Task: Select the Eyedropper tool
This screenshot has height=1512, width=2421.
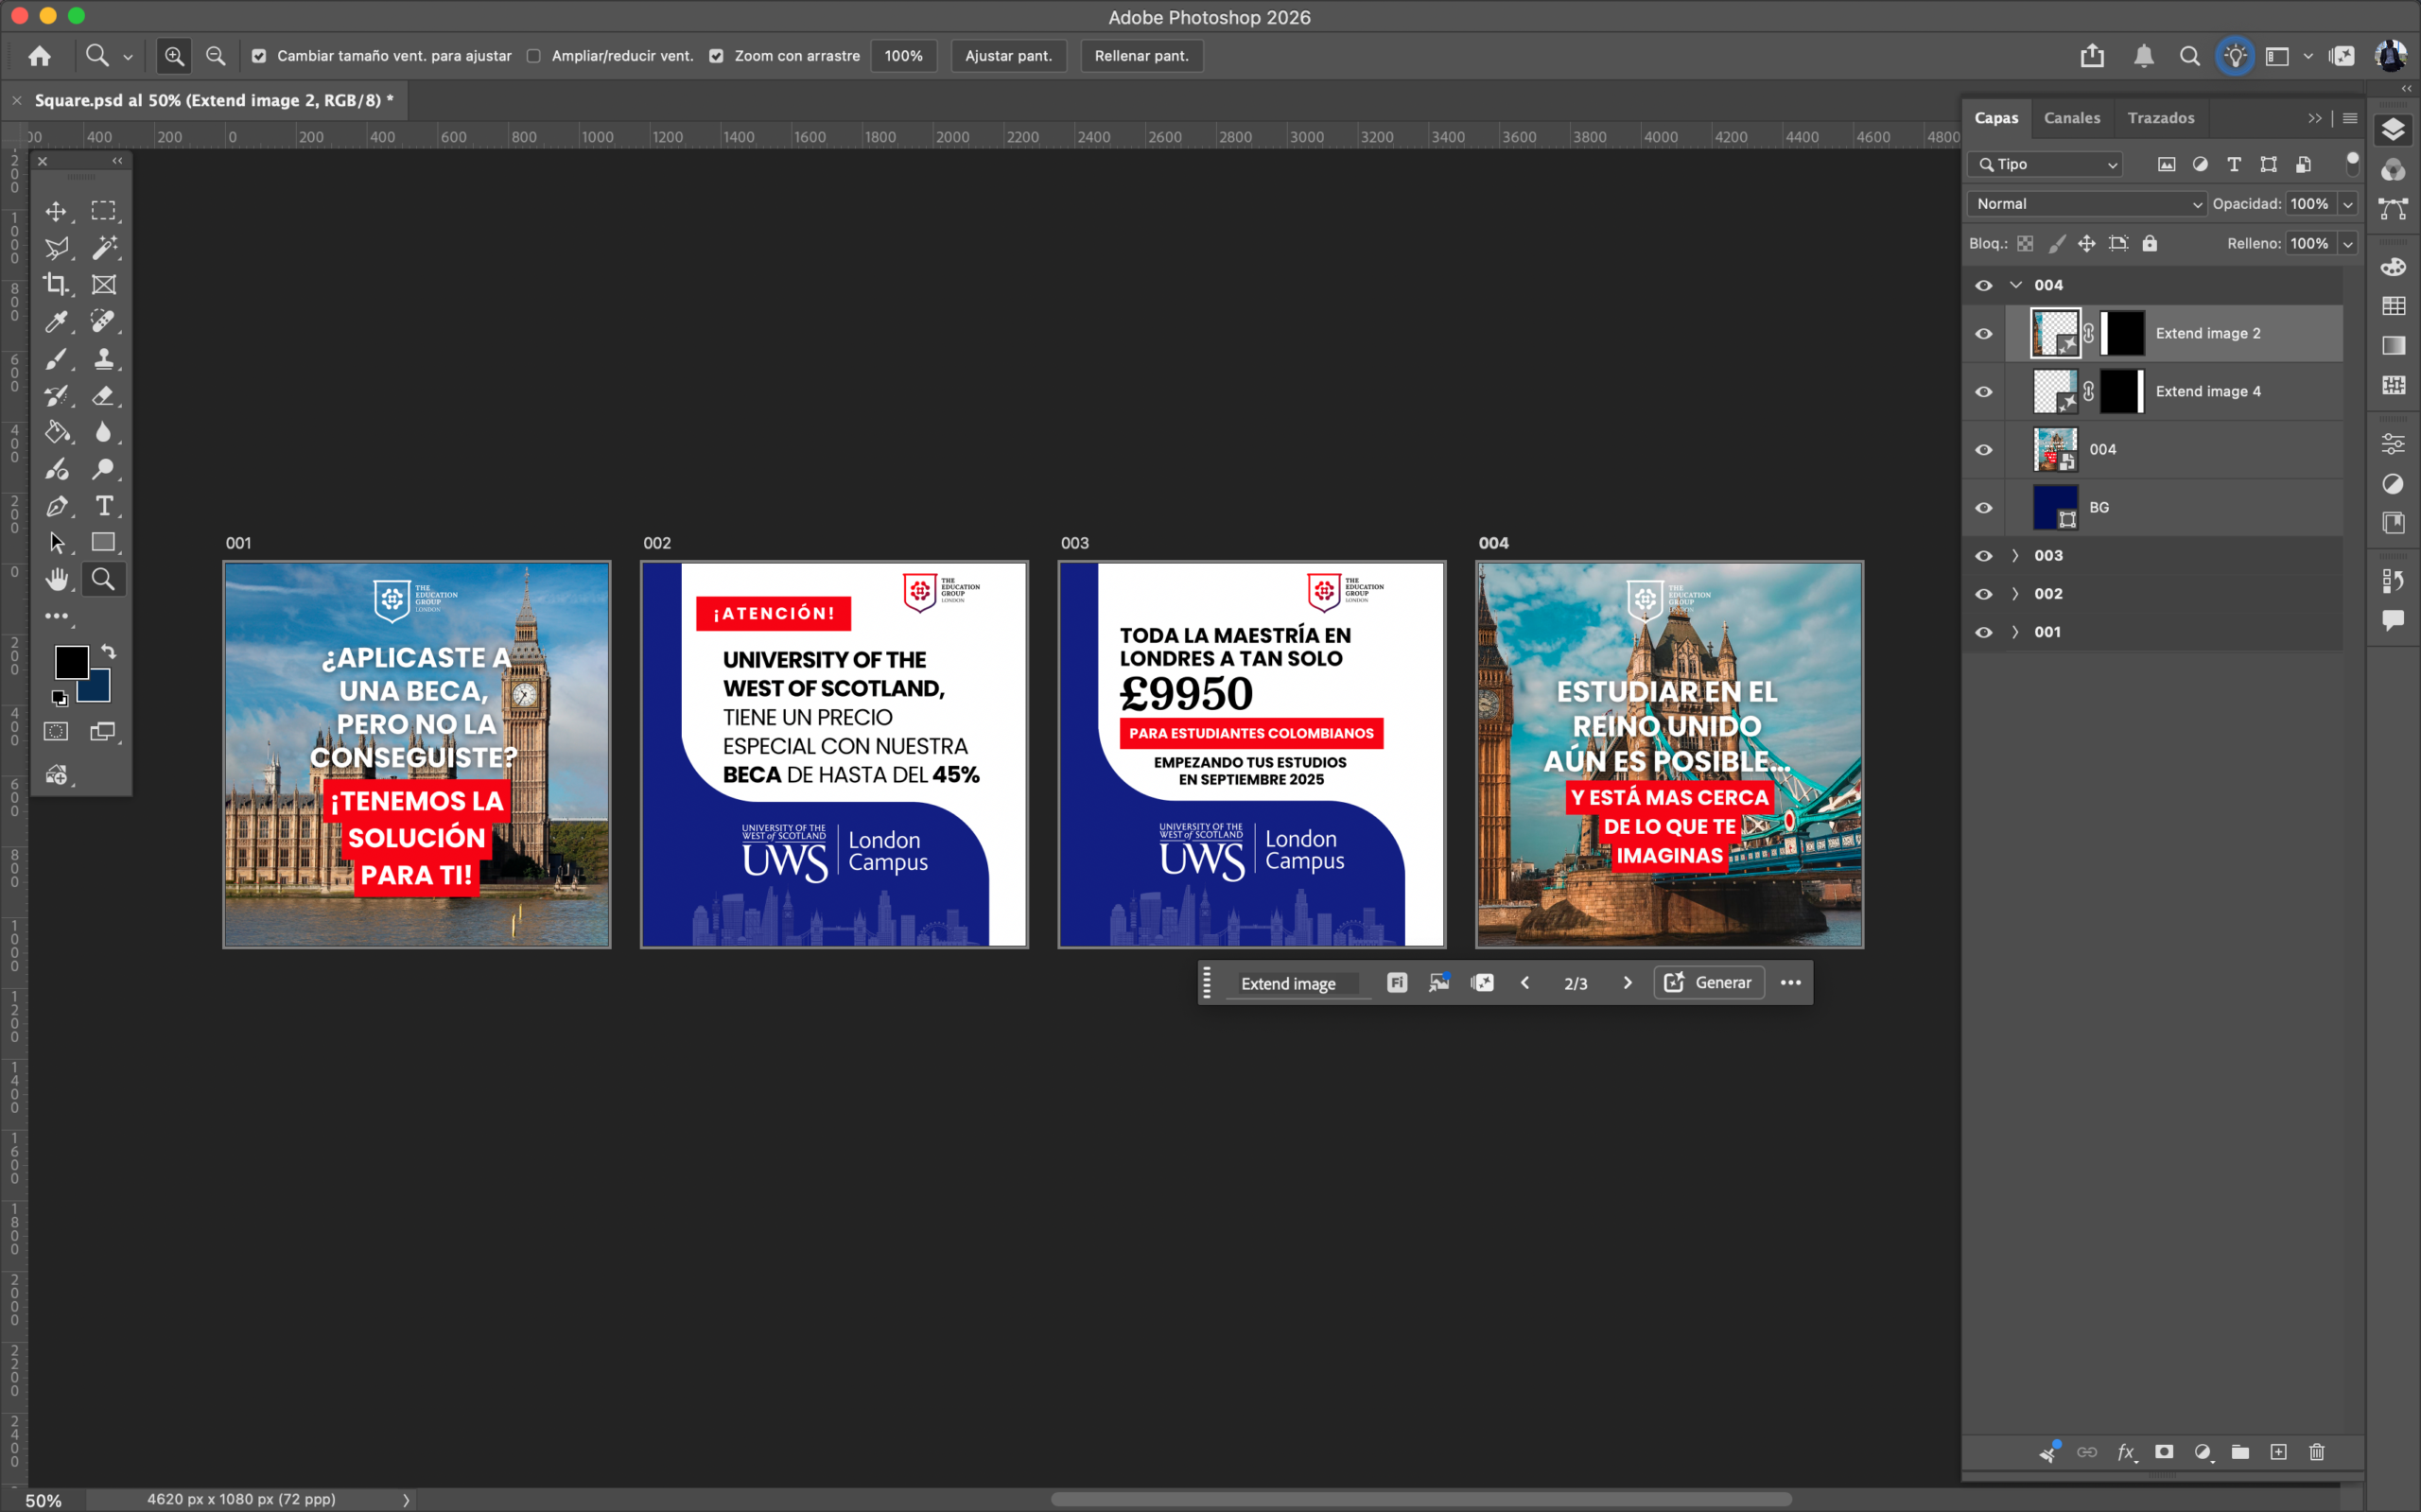Action: (56, 321)
